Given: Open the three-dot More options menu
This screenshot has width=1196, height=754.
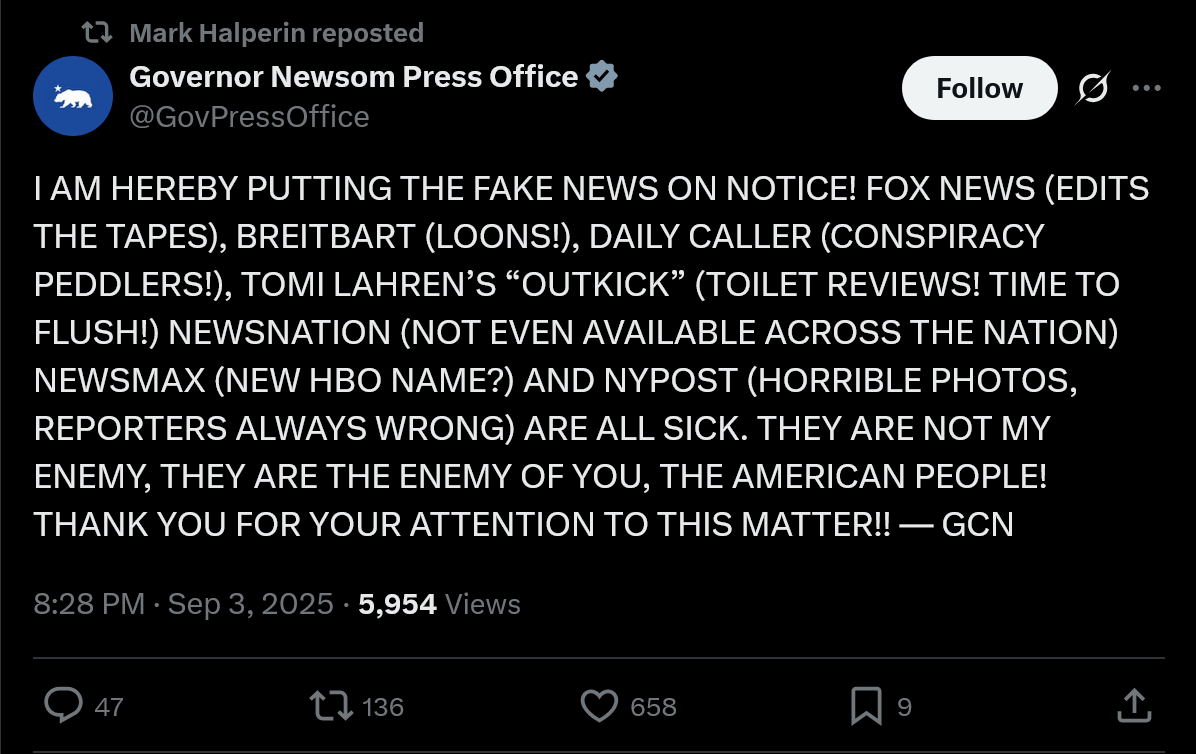Looking at the screenshot, I should pyautogui.click(x=1146, y=88).
